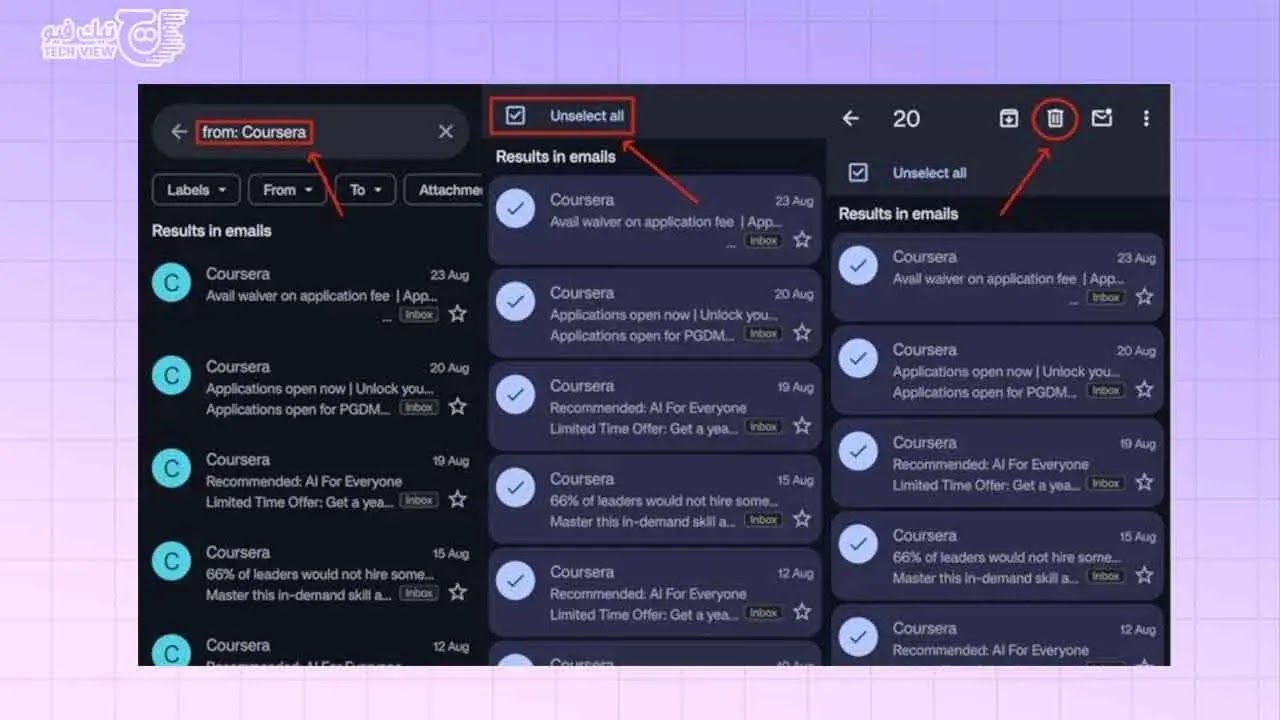Untick the Unselect all checkbox in middle panel
The height and width of the screenshot is (720, 1280).
(x=515, y=116)
